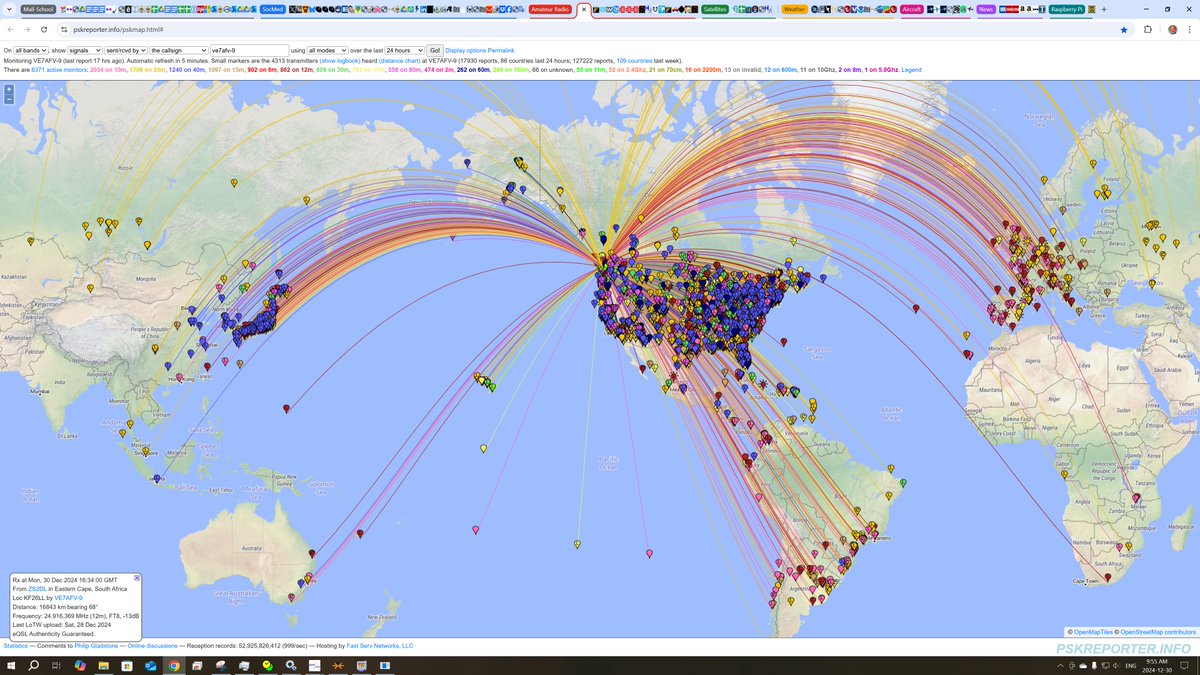Go back in browser history

click(x=9, y=30)
